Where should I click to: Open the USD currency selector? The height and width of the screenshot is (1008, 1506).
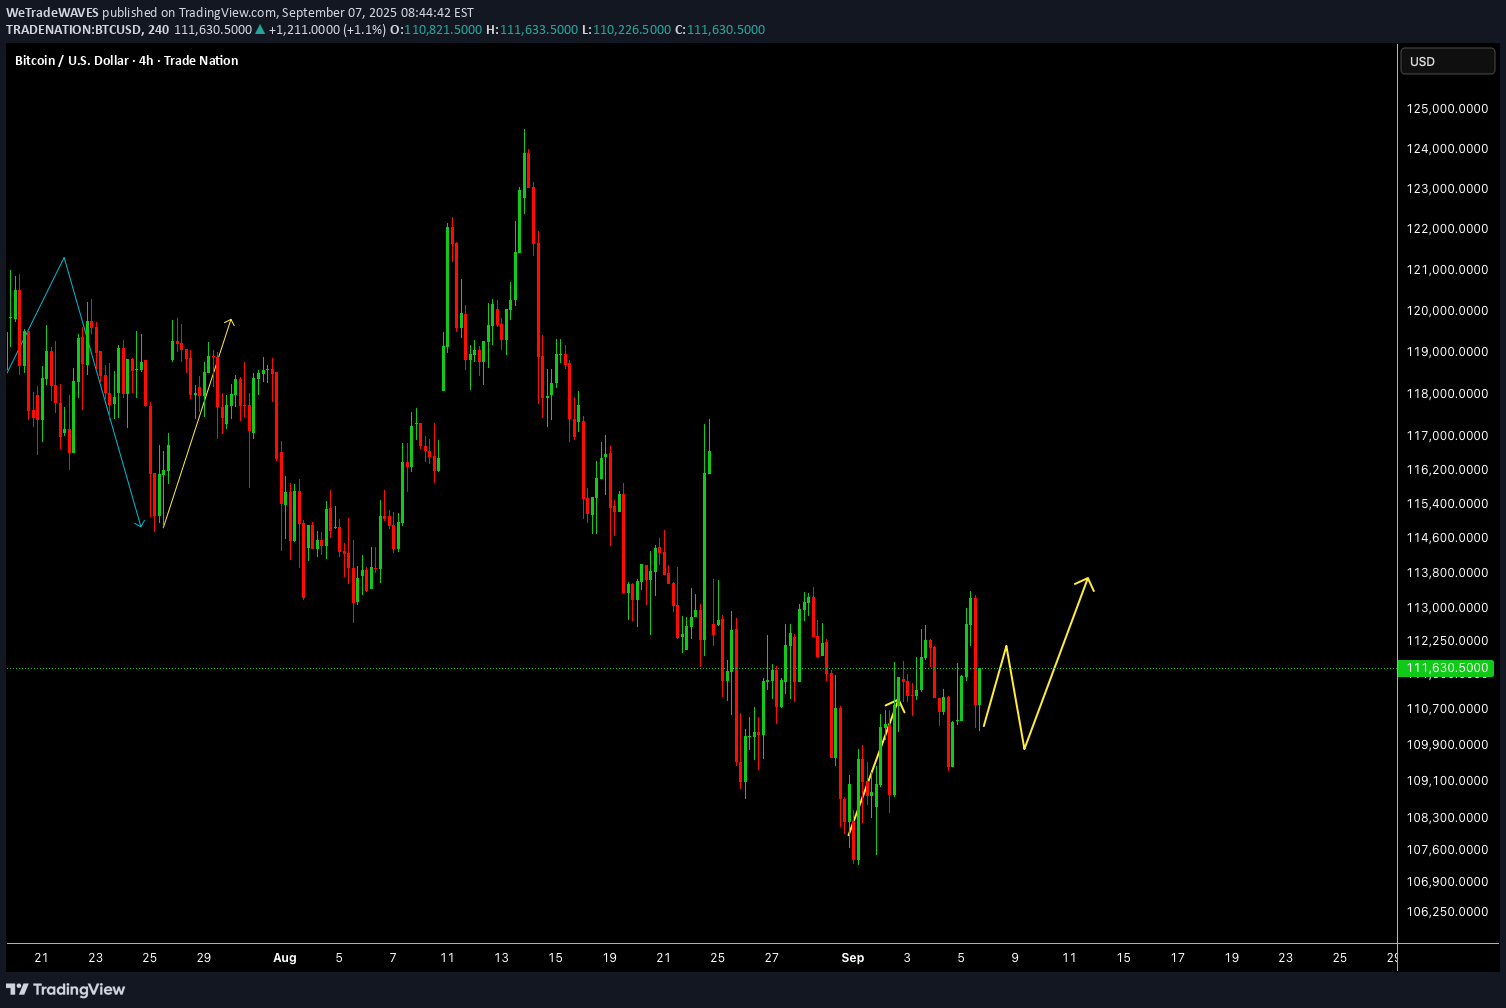pos(1447,62)
